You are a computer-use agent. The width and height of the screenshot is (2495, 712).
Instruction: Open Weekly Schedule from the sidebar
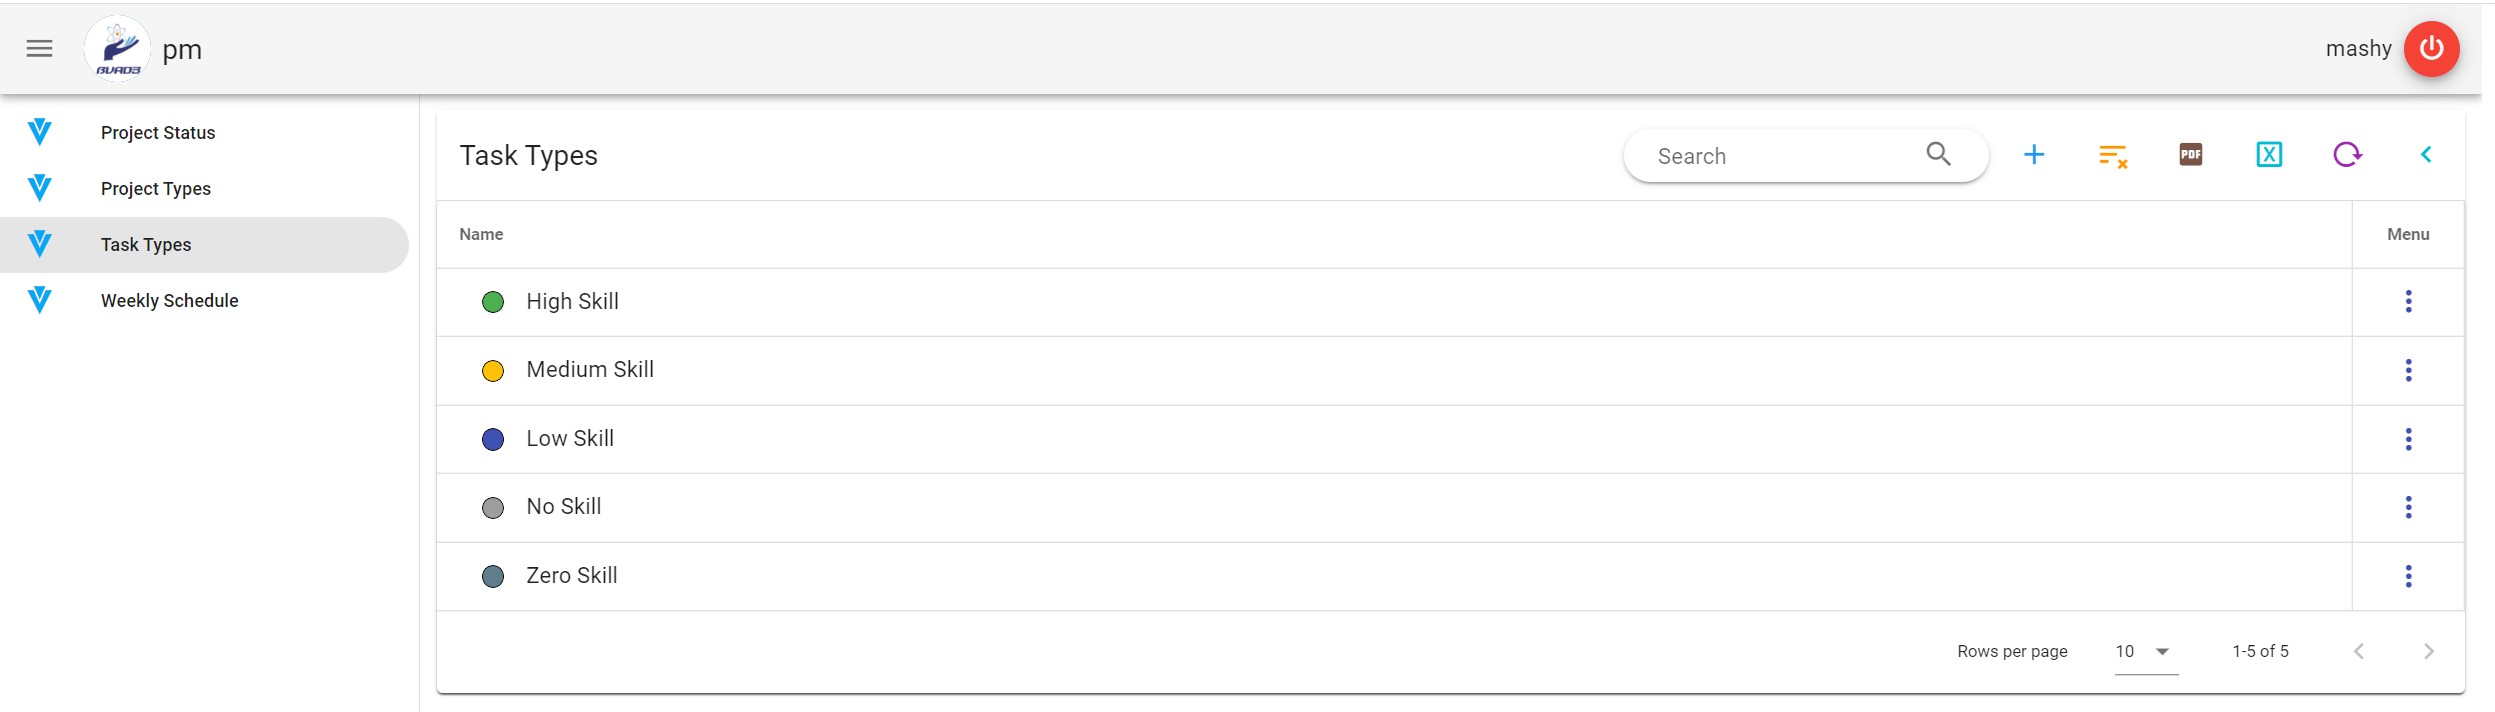[x=169, y=301]
